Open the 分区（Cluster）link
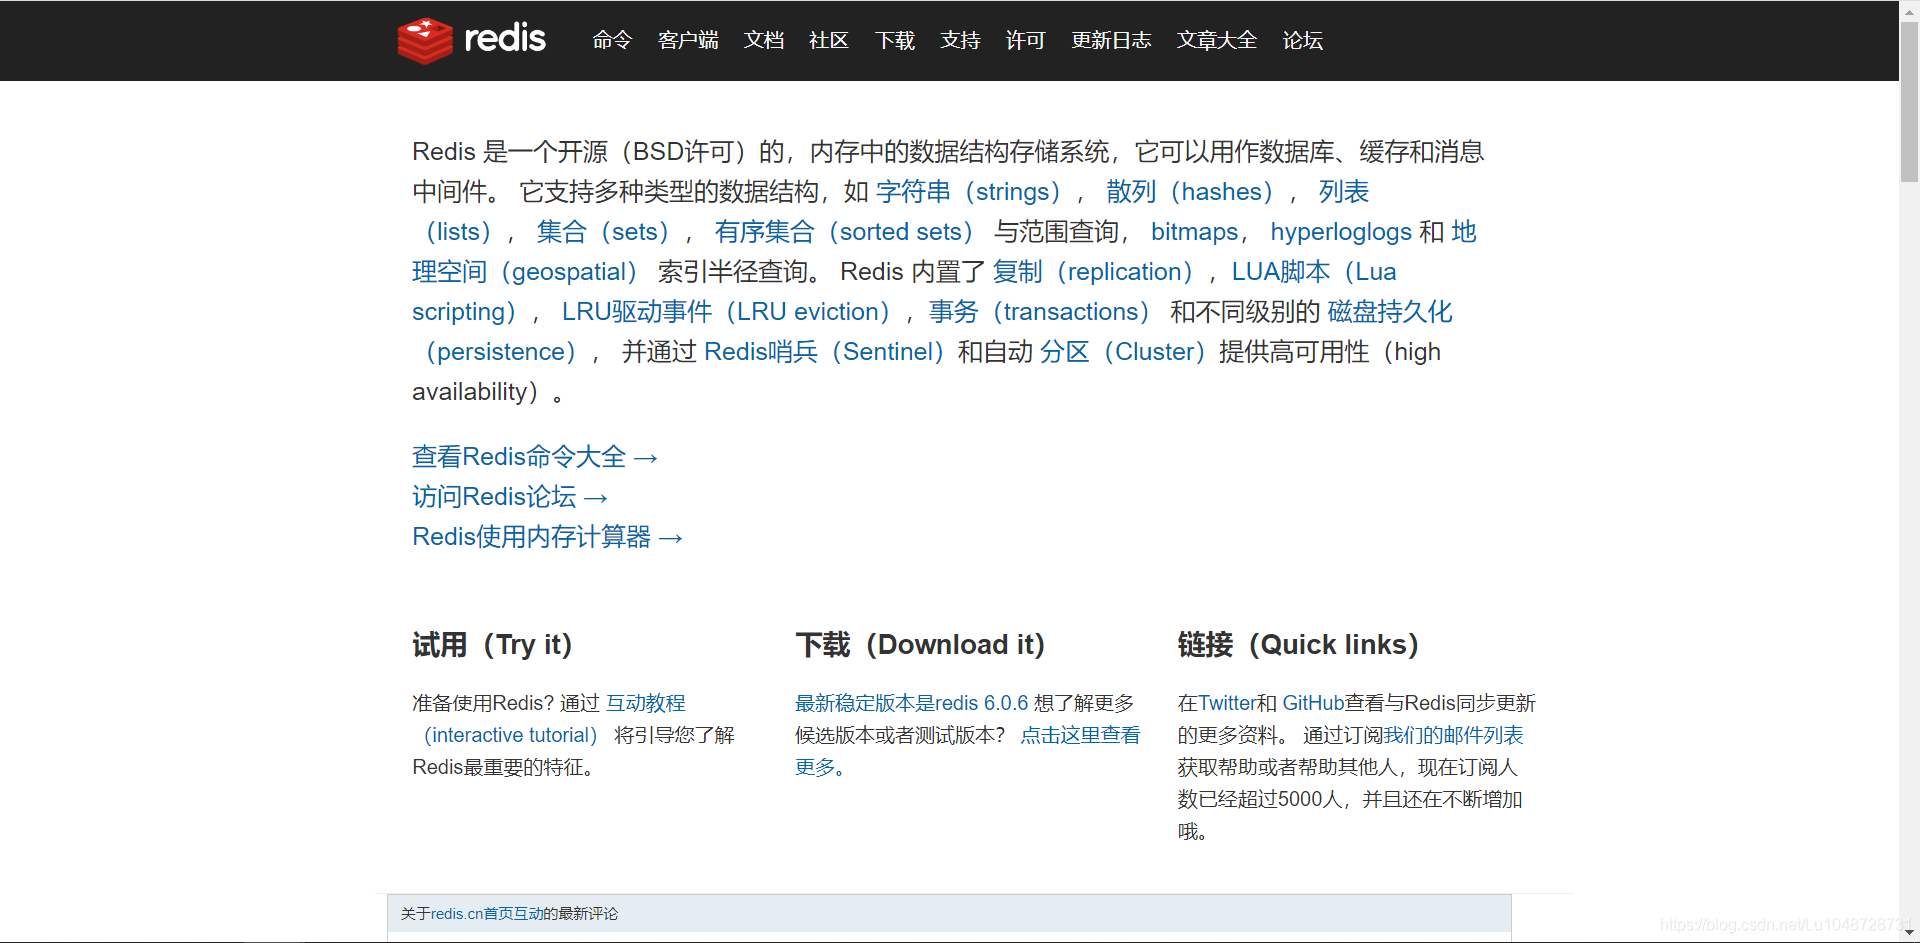 [x=1123, y=351]
